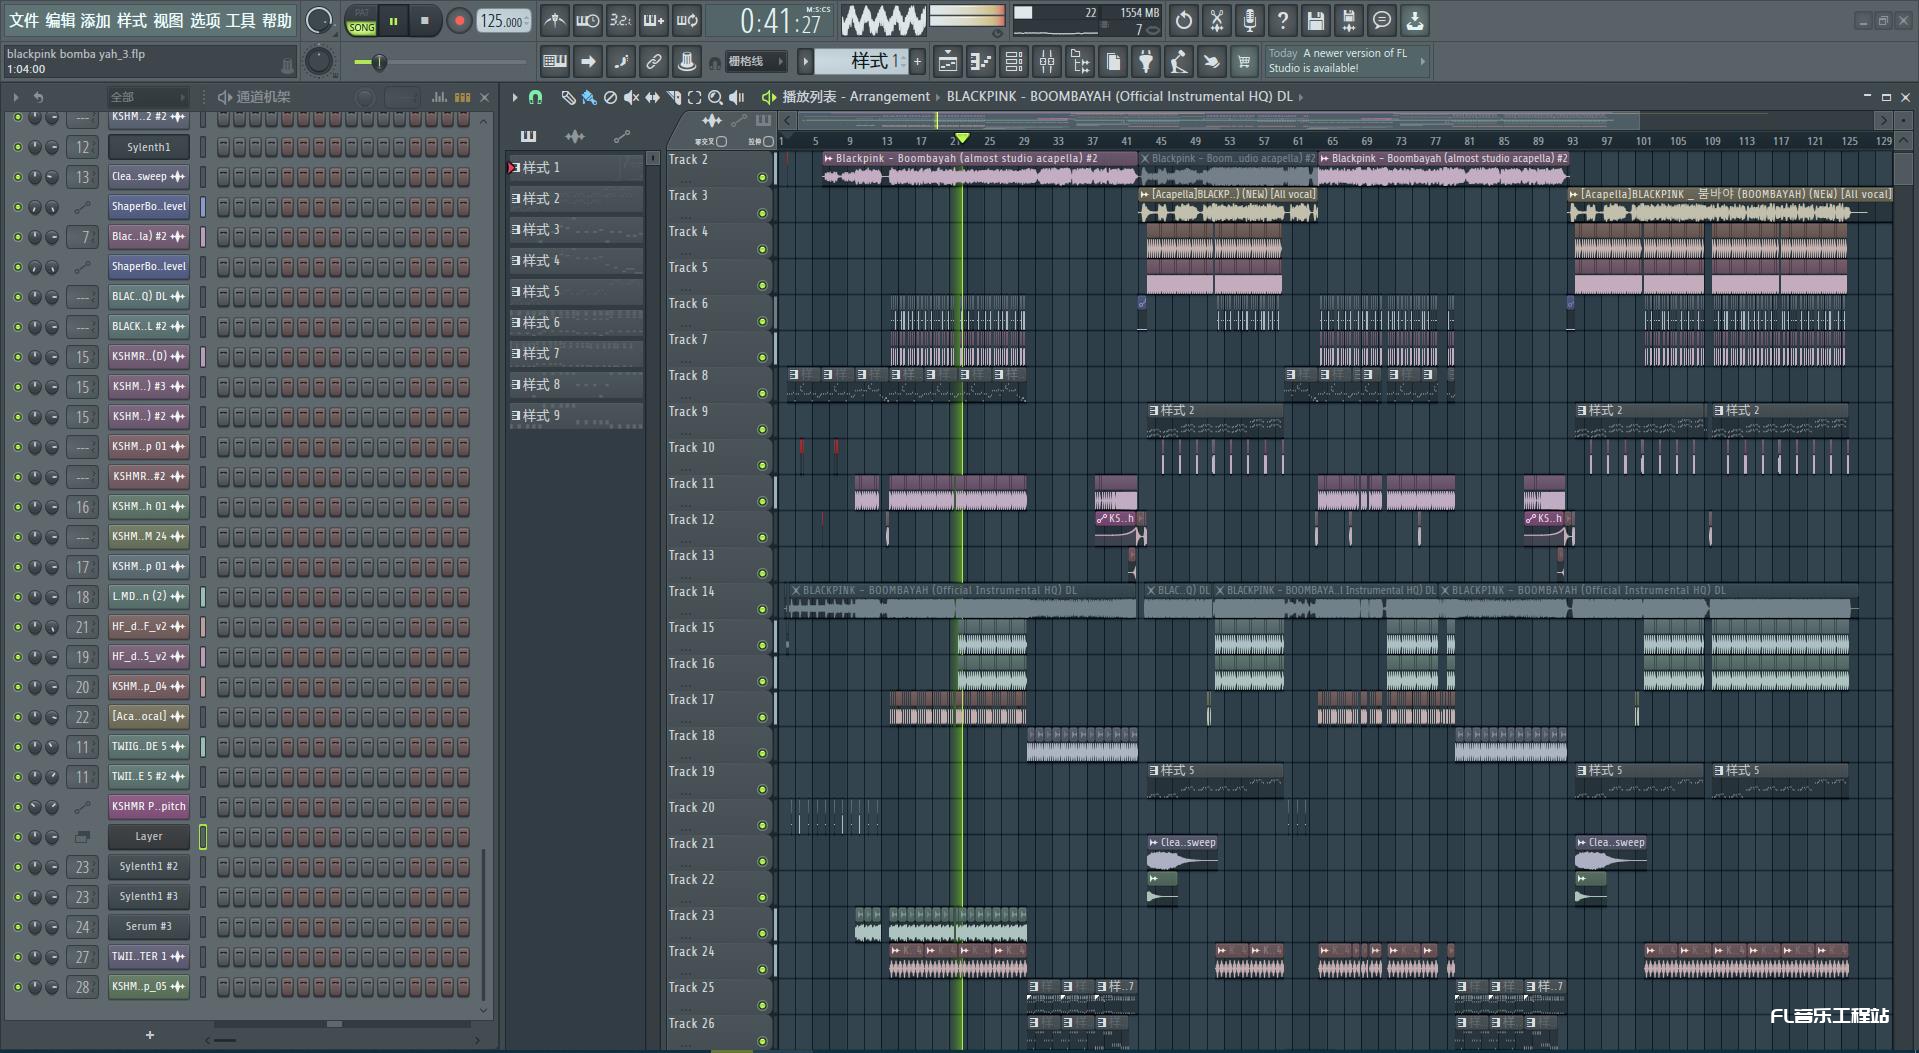
Task: Open the 编辑 menu
Action: point(60,20)
